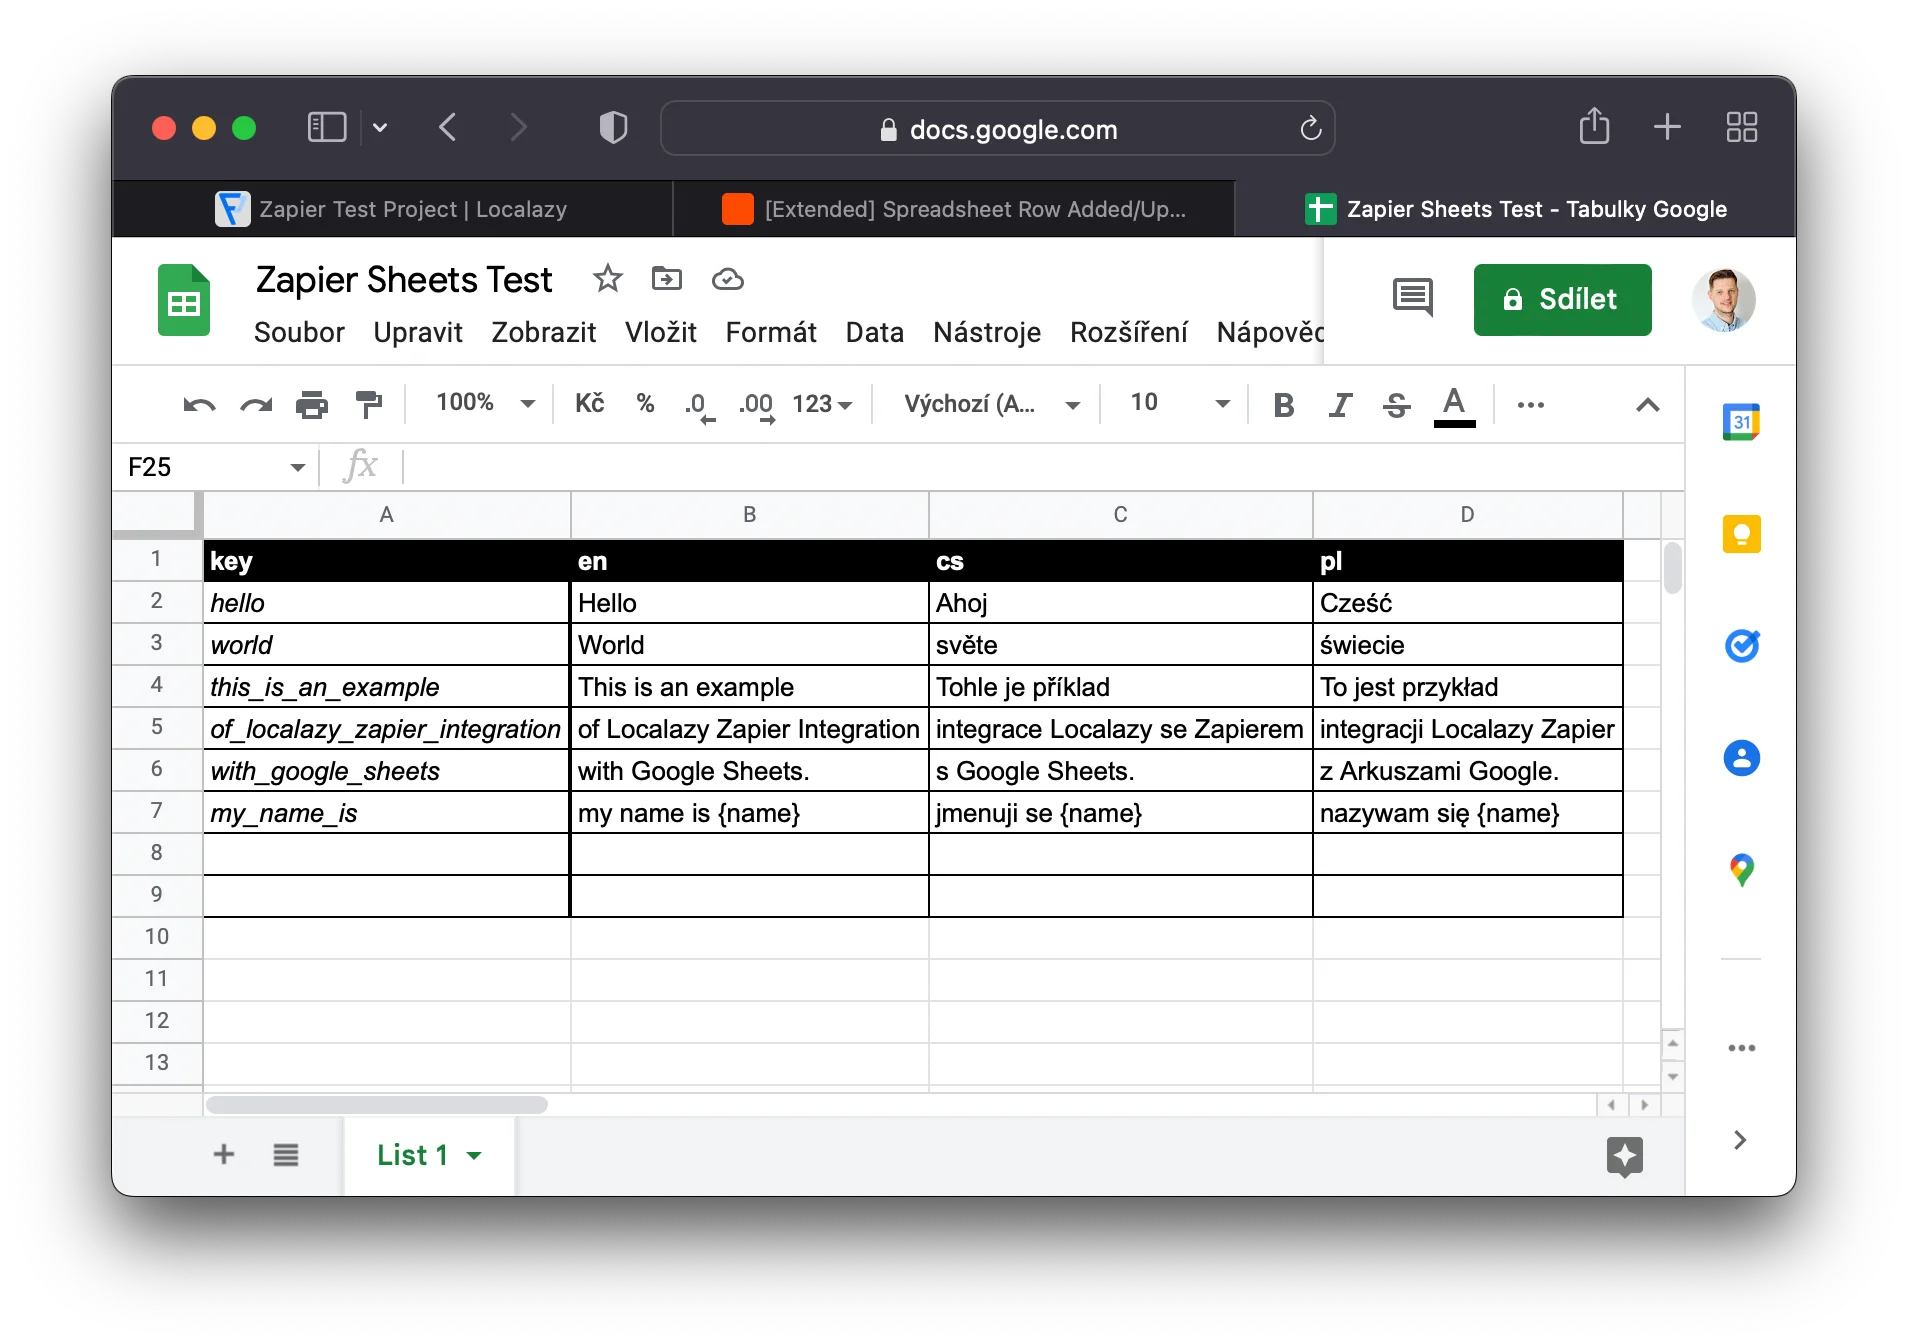
Task: Click the add new sheet plus button
Action: (224, 1155)
